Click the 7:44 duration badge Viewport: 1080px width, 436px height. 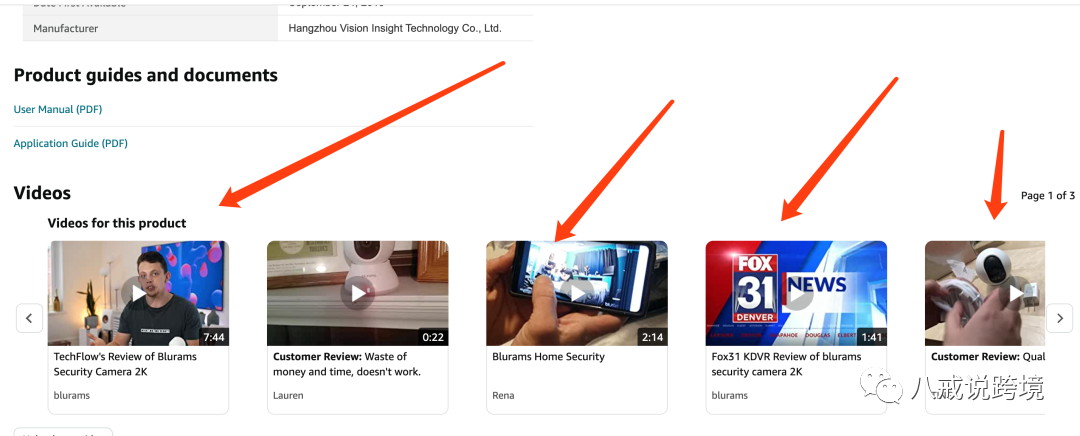pos(214,338)
